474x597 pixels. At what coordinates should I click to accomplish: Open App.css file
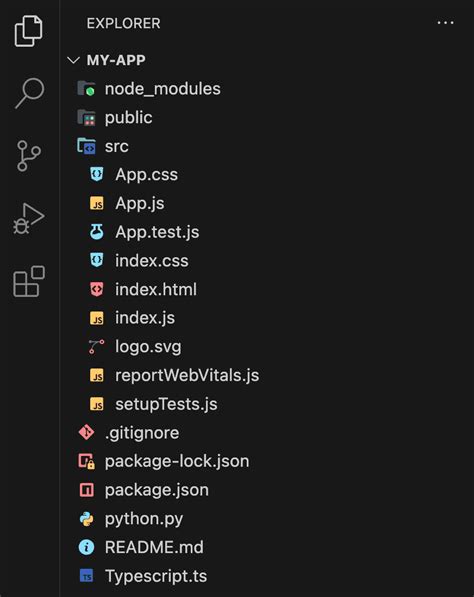[147, 175]
